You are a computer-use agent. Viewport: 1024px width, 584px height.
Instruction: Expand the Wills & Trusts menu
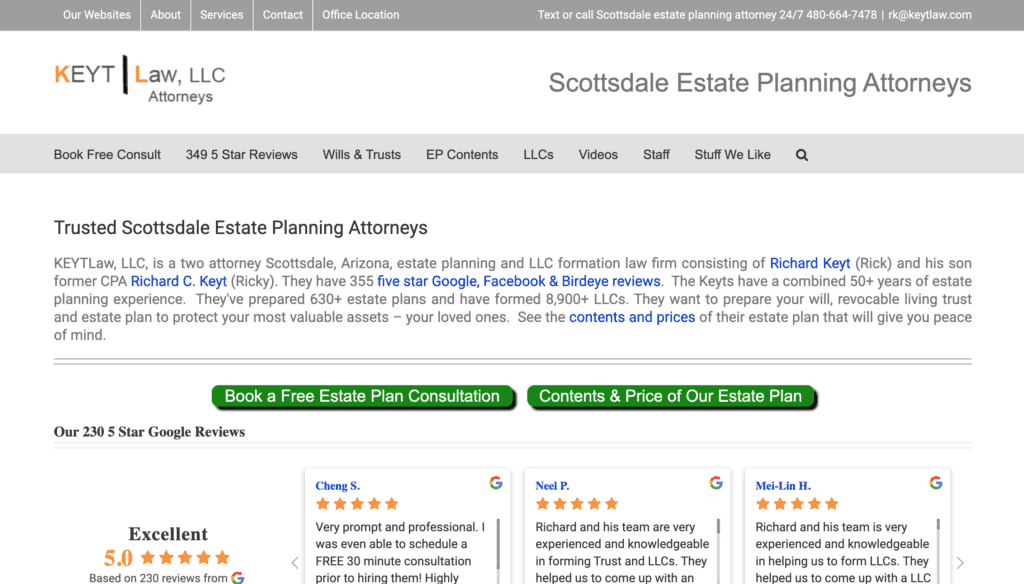pyautogui.click(x=361, y=155)
